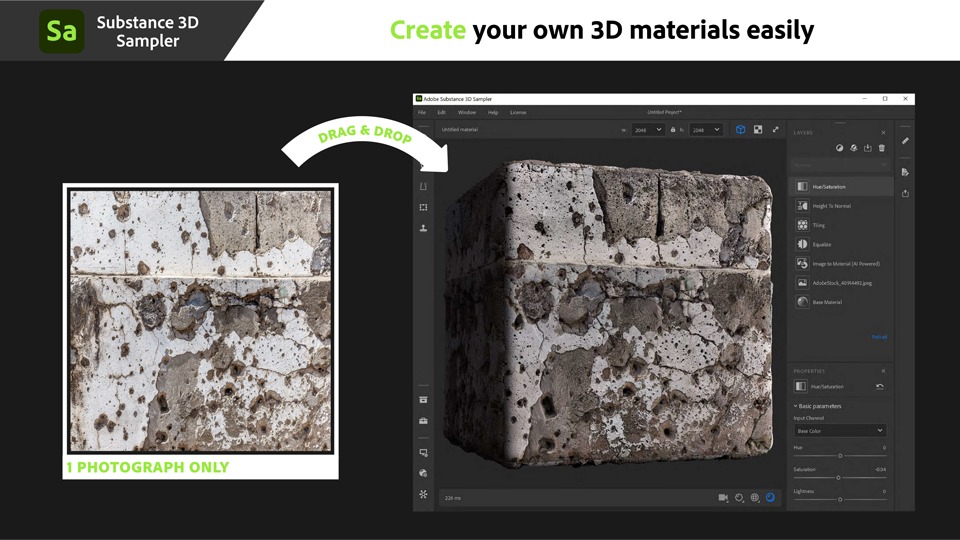The width and height of the screenshot is (960, 540).
Task: Delete the selected layer with trash icon
Action: pos(882,148)
